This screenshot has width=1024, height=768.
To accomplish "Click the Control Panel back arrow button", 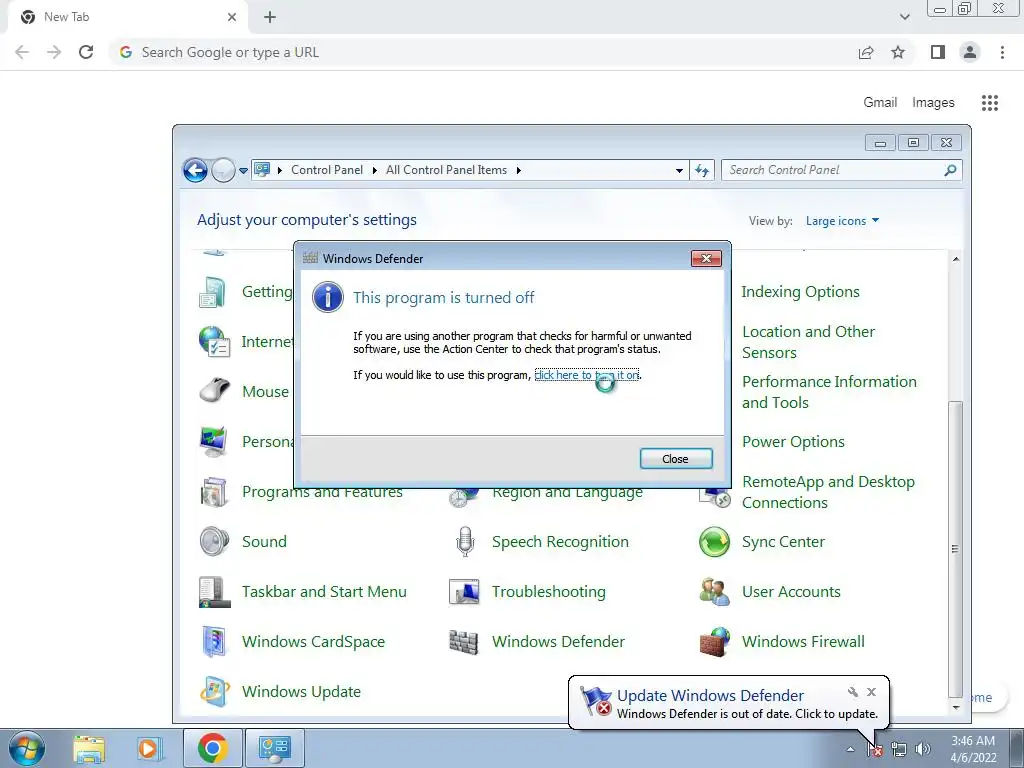I will pos(195,170).
